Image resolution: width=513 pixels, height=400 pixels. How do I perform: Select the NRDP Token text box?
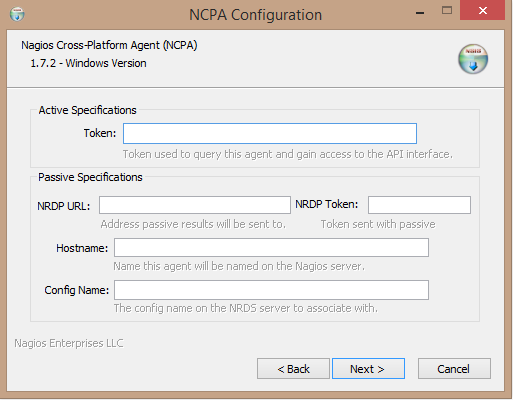click(419, 205)
